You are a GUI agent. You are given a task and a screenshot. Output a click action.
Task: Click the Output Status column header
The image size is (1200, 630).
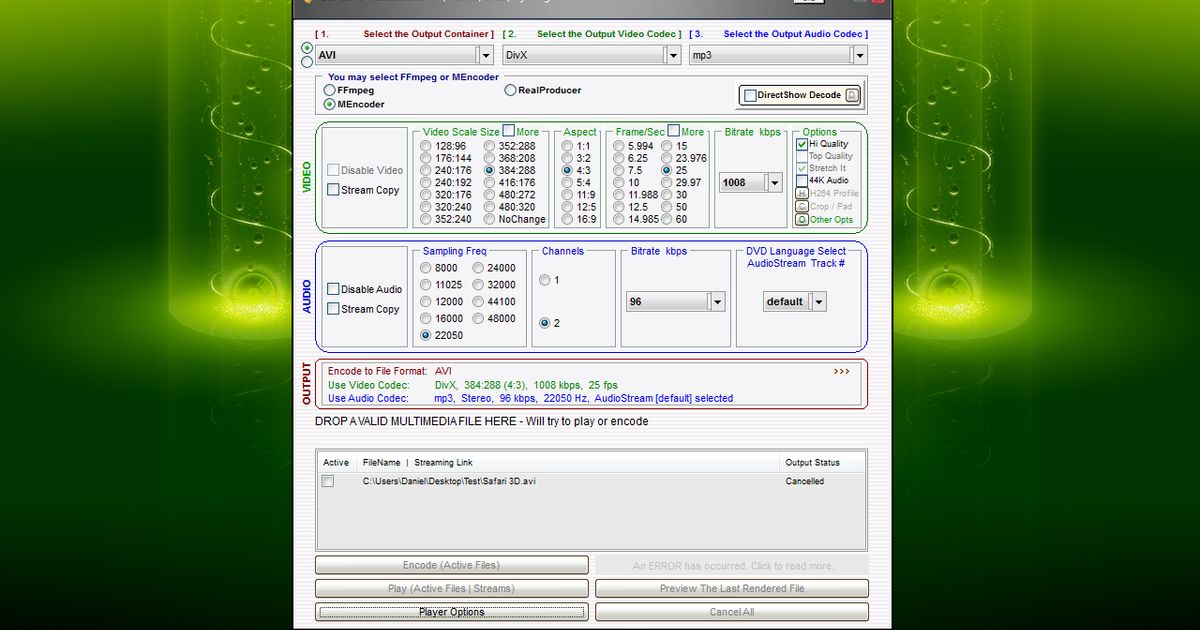(x=813, y=463)
